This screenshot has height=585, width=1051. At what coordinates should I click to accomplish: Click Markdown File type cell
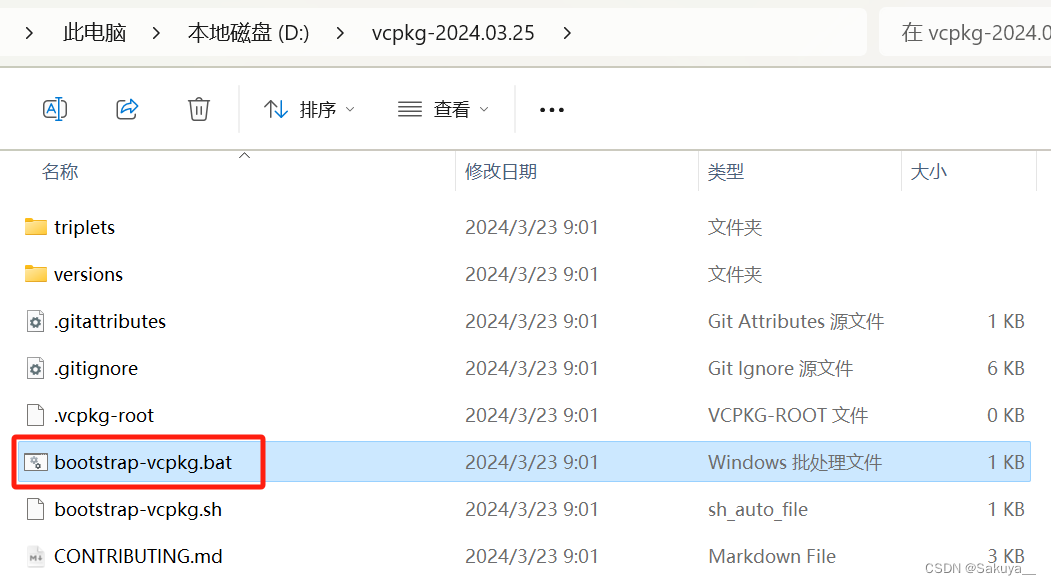771,556
